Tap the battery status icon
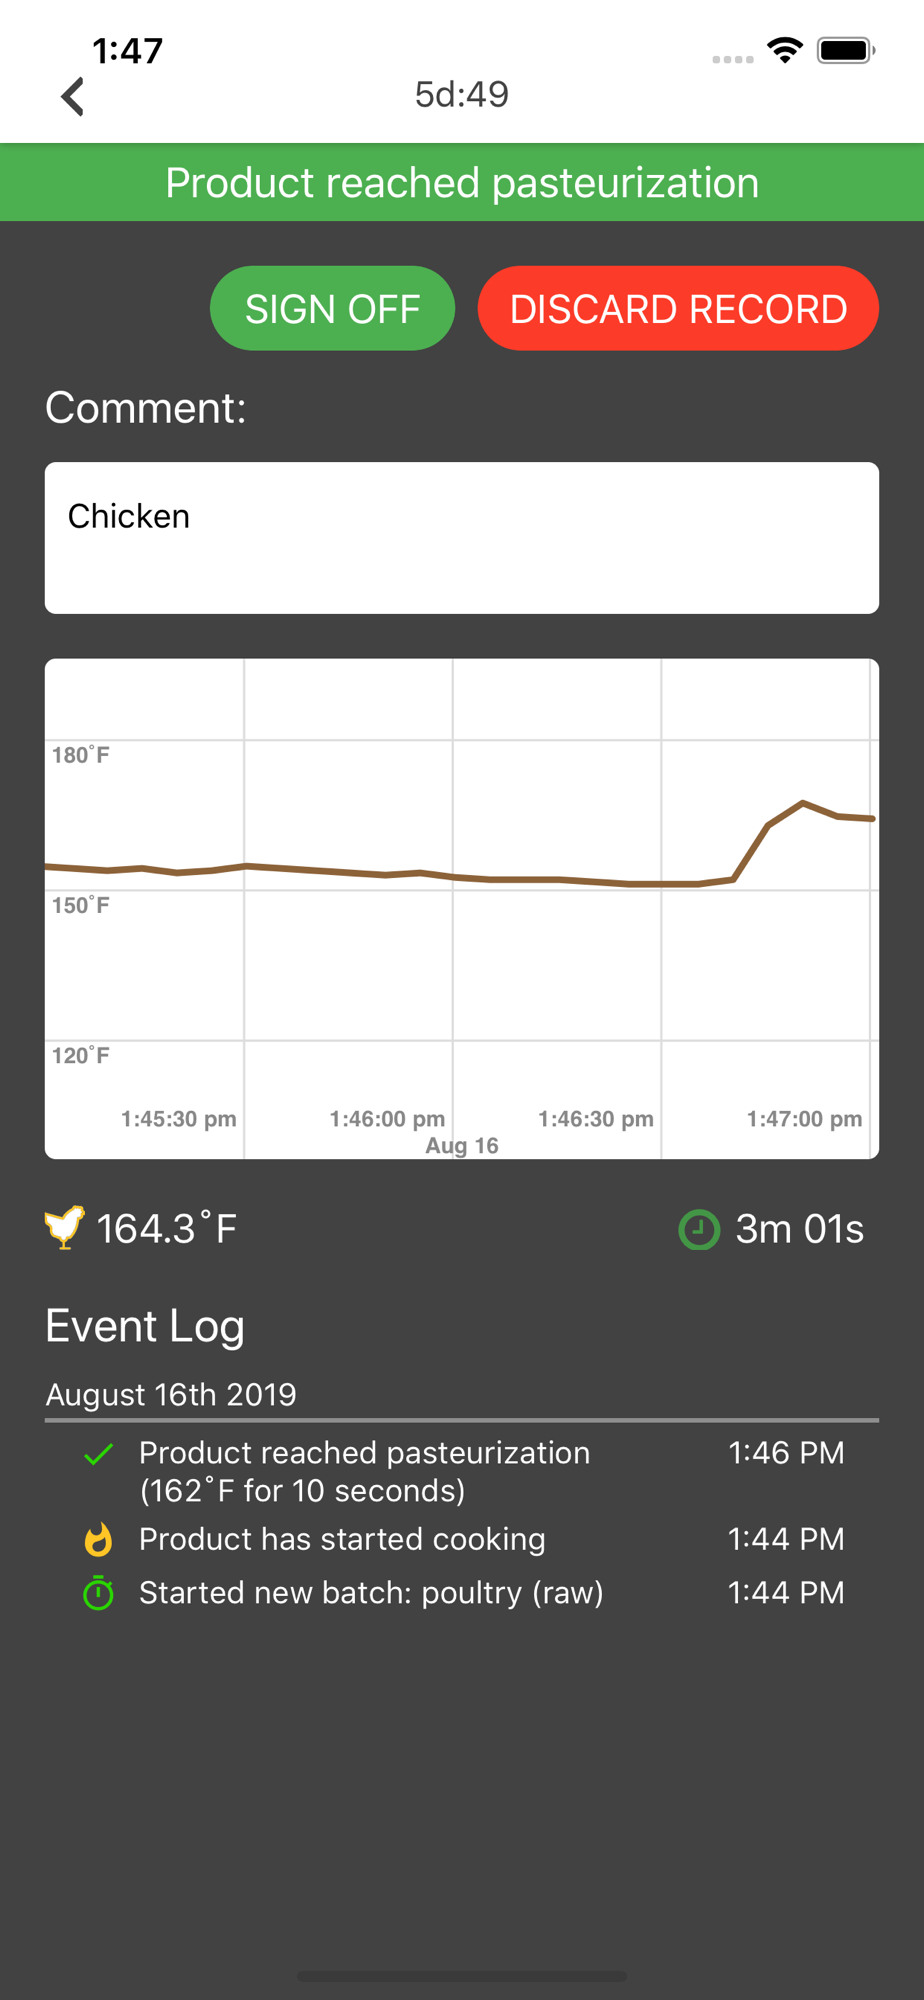The height and width of the screenshot is (2000, 924). [x=845, y=50]
